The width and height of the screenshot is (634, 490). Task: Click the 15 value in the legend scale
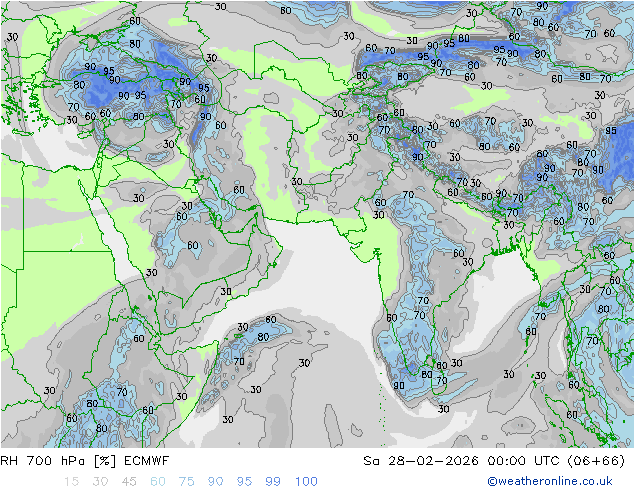pos(72,481)
